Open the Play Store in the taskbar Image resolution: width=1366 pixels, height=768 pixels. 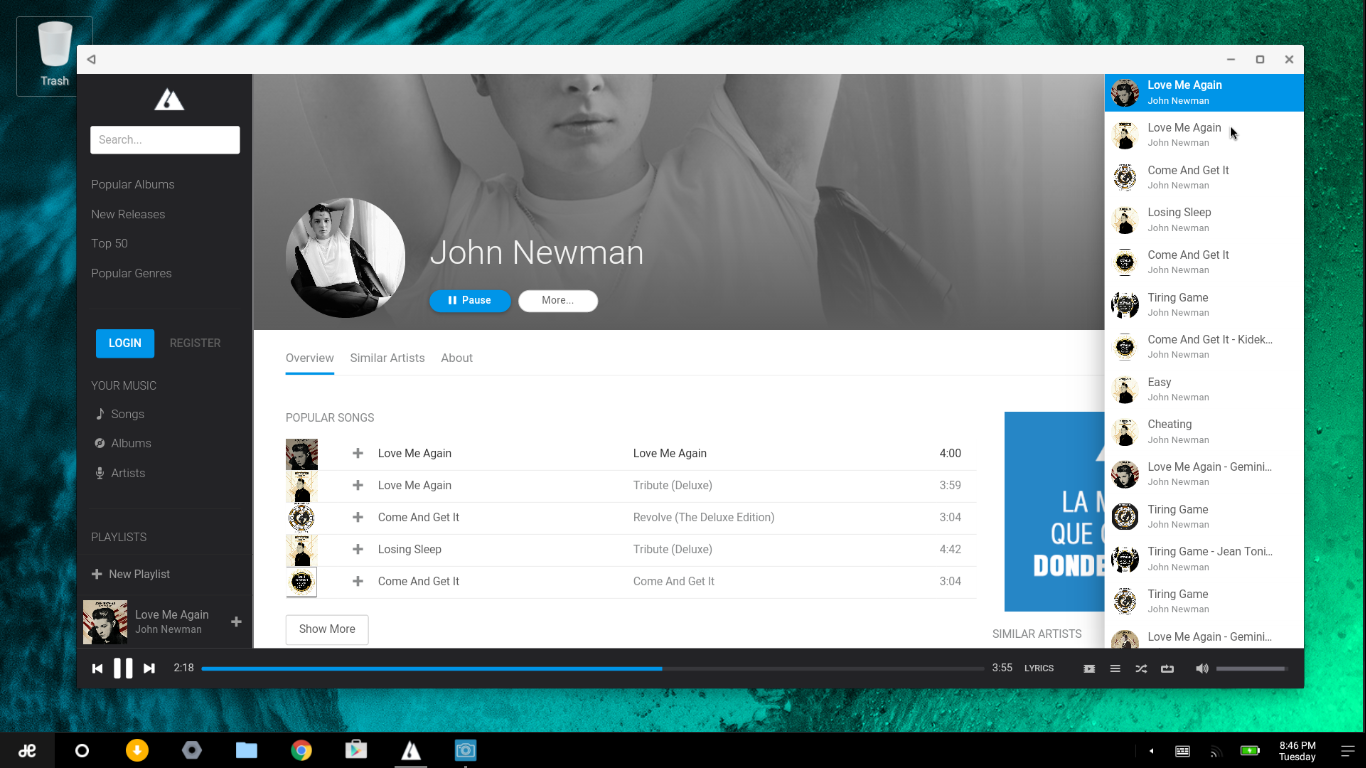point(356,750)
